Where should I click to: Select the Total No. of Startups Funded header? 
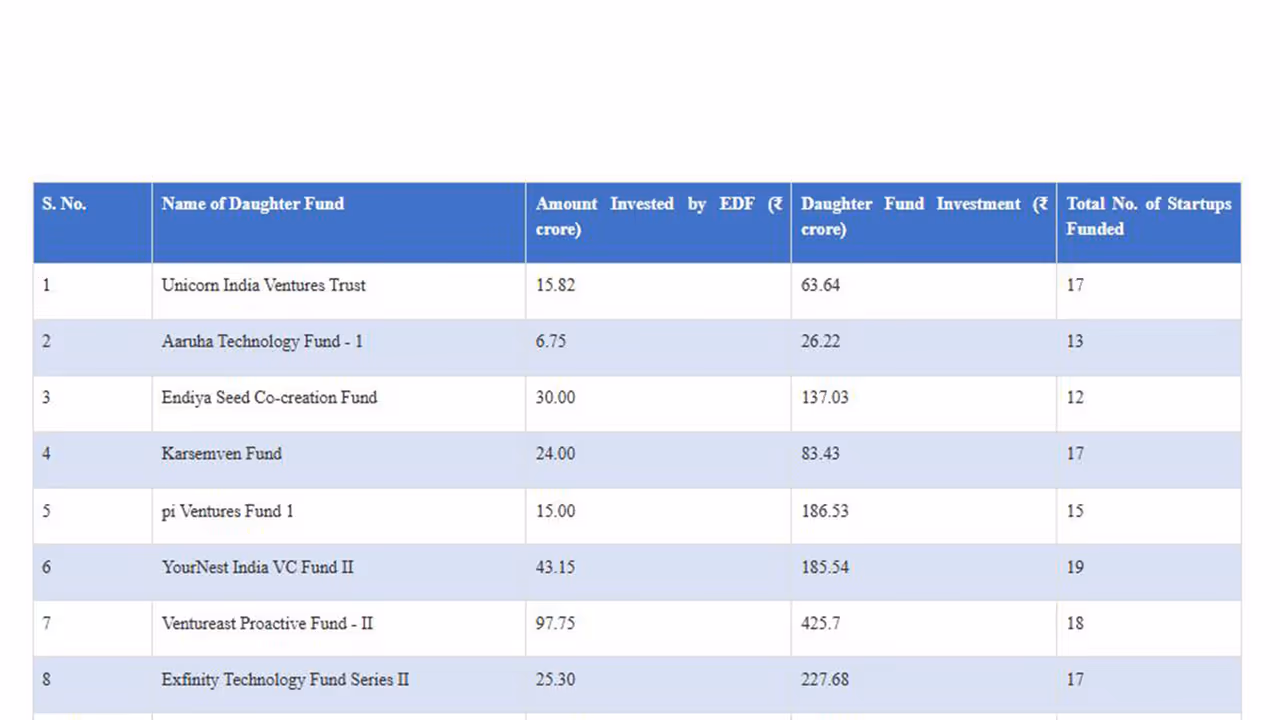coord(1148,216)
